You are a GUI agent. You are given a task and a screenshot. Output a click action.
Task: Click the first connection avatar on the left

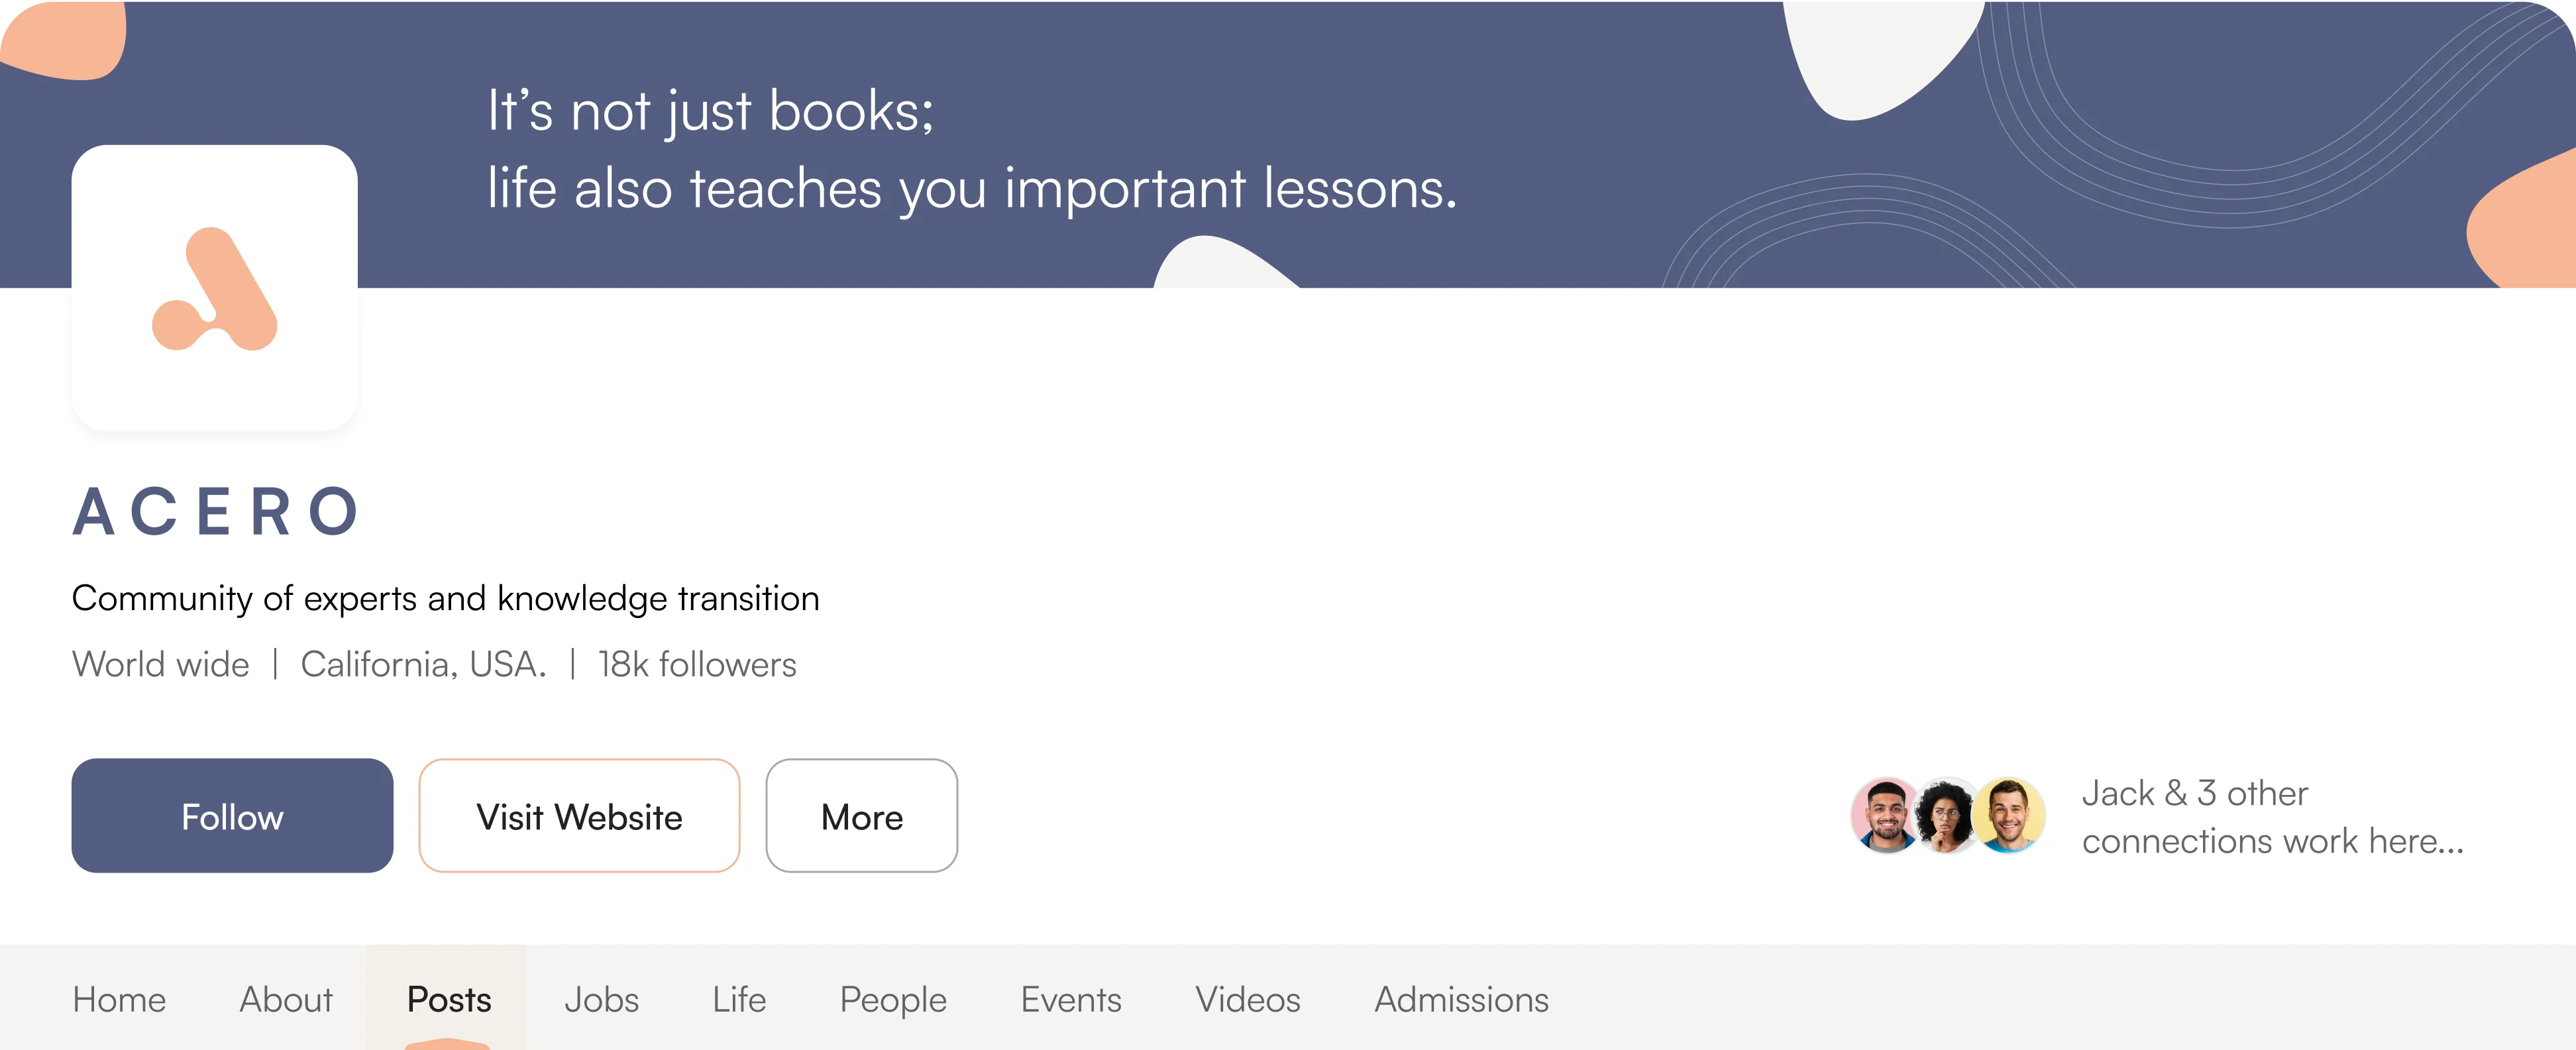(1885, 815)
